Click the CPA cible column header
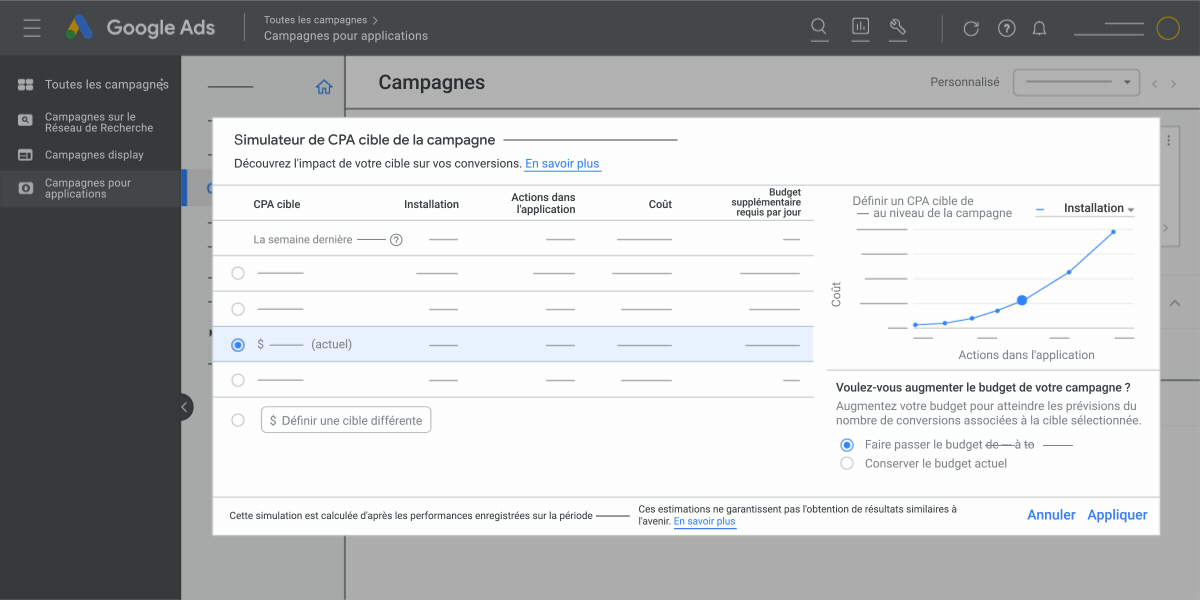The width and height of the screenshot is (1200, 600). click(x=277, y=204)
